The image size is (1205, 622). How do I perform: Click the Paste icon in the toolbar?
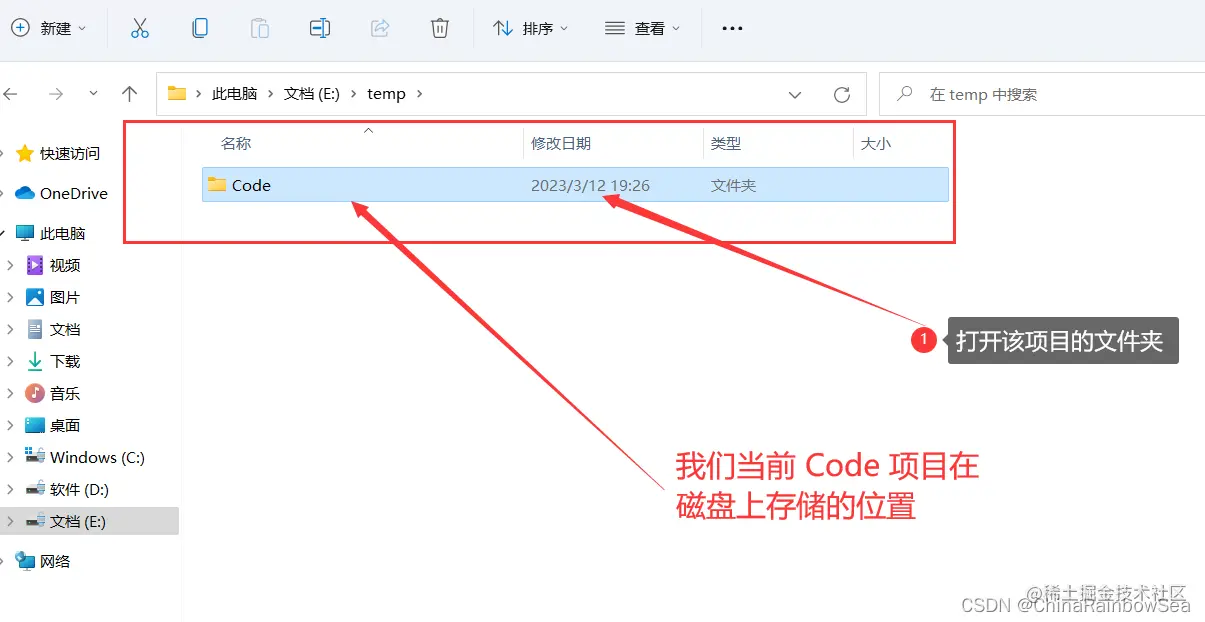click(260, 28)
